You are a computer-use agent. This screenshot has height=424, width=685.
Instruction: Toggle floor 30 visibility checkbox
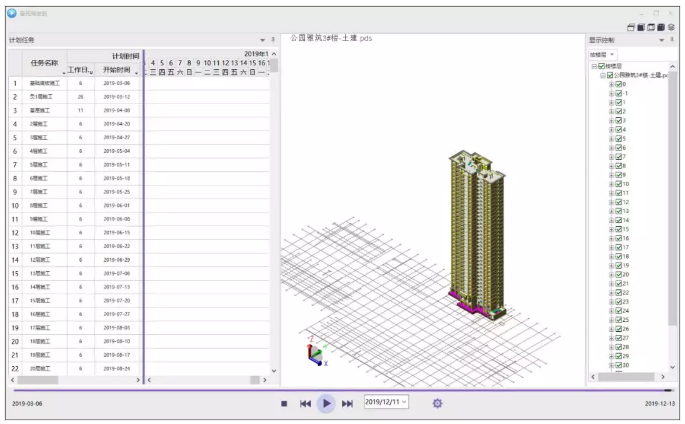point(618,365)
